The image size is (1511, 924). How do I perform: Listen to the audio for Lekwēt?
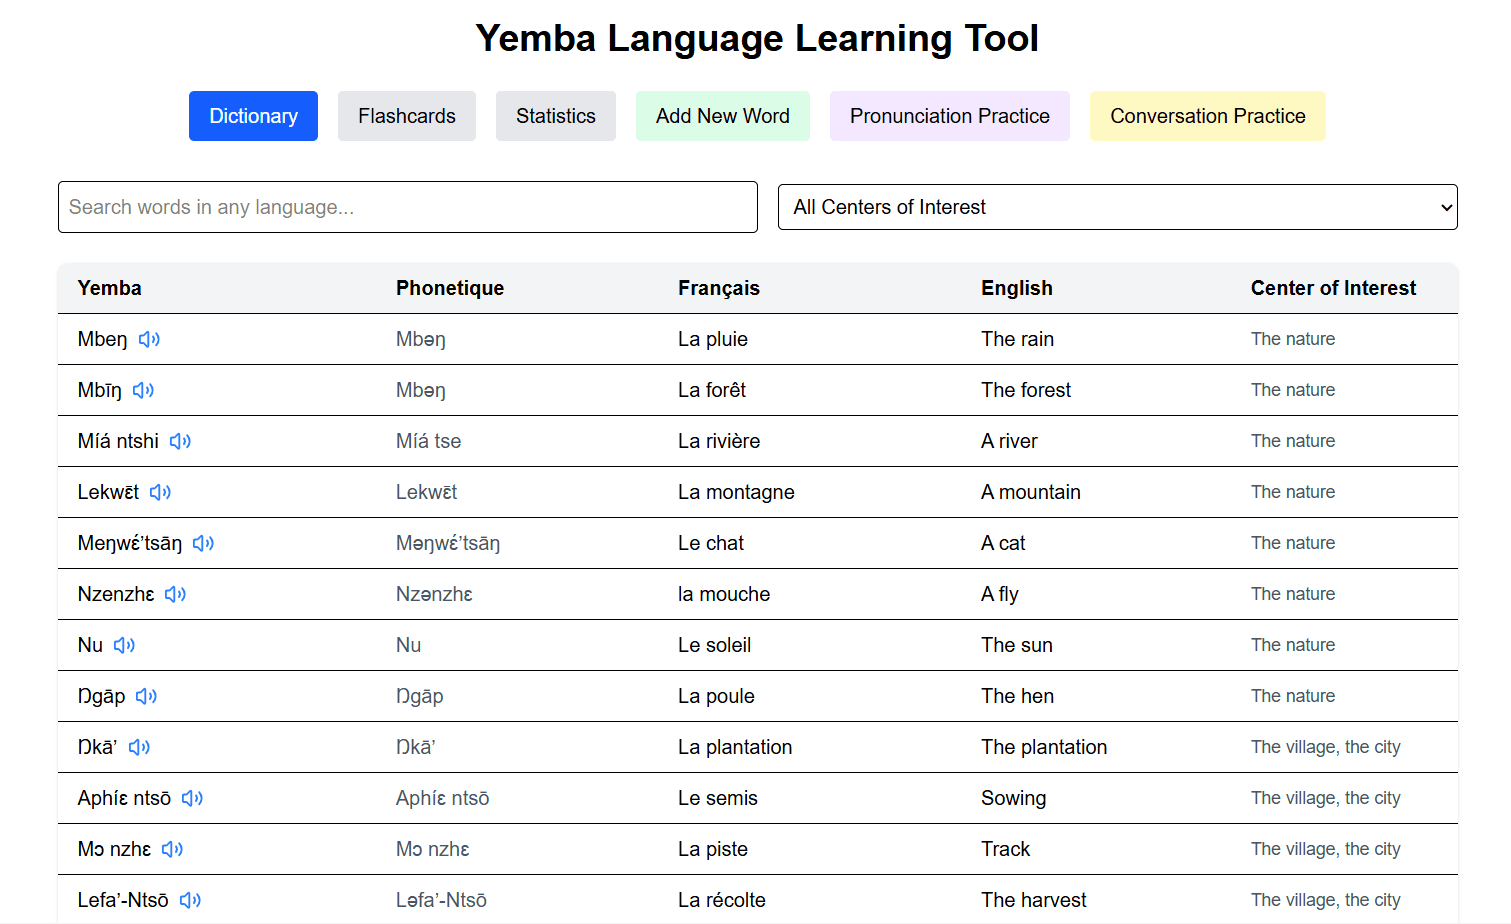(160, 492)
